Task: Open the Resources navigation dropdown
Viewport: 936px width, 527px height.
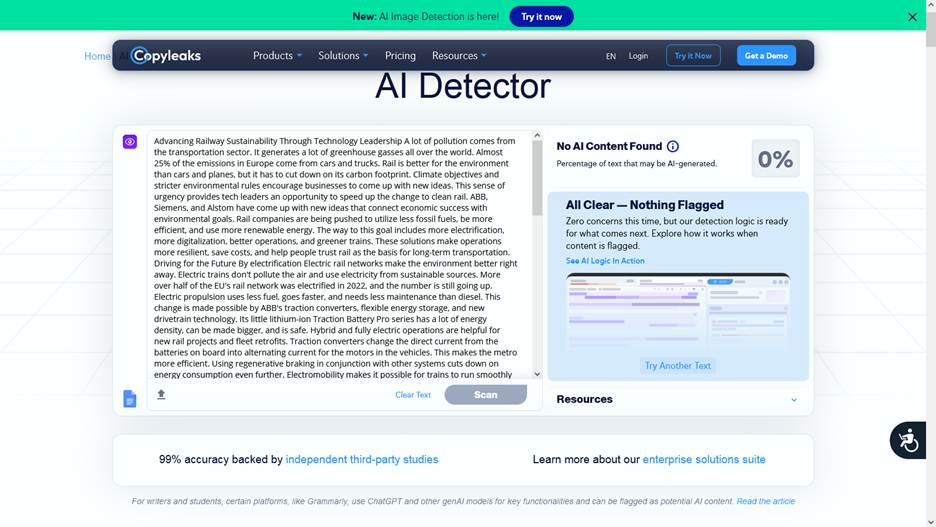Action: (459, 56)
